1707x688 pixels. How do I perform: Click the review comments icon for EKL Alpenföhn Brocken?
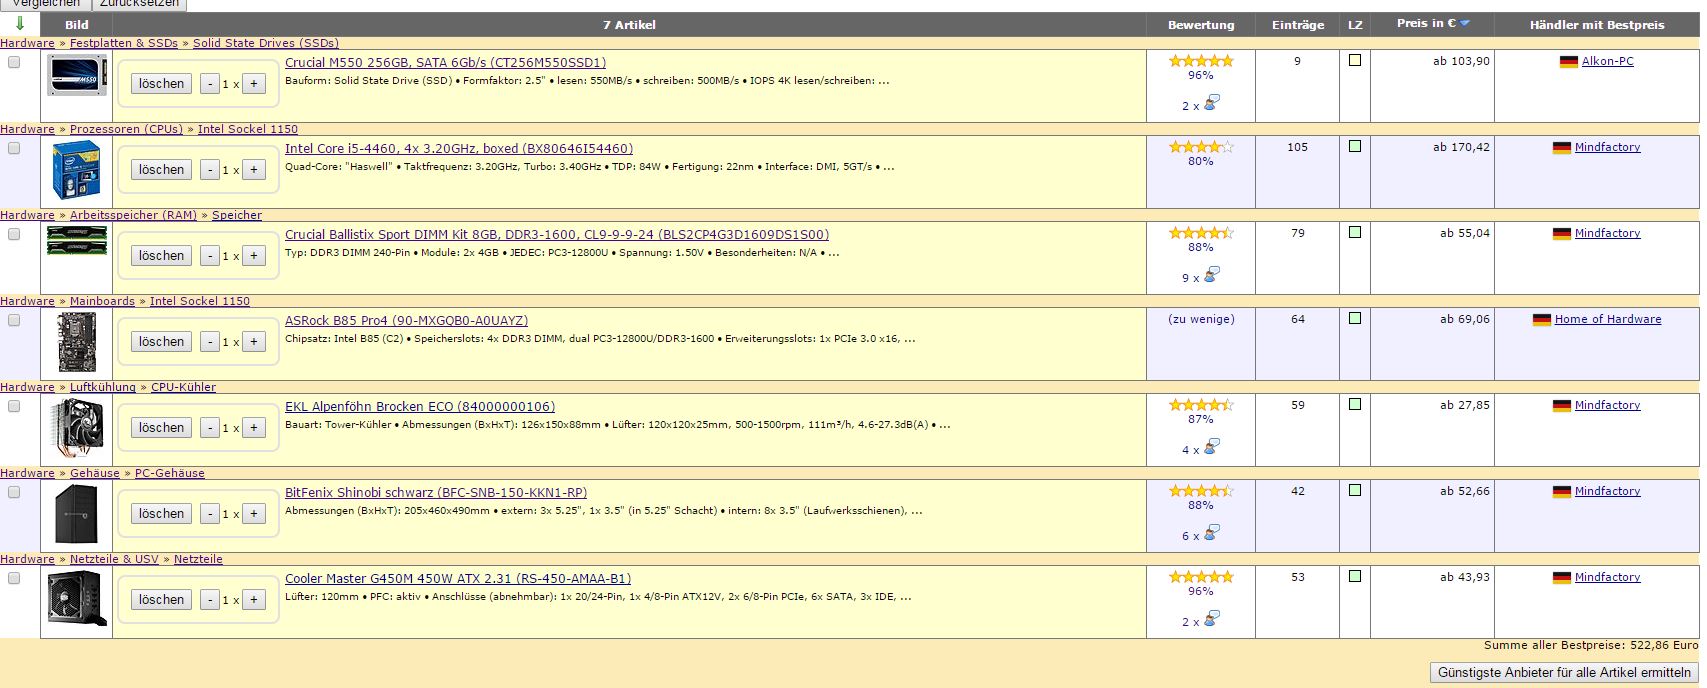[1212, 447]
